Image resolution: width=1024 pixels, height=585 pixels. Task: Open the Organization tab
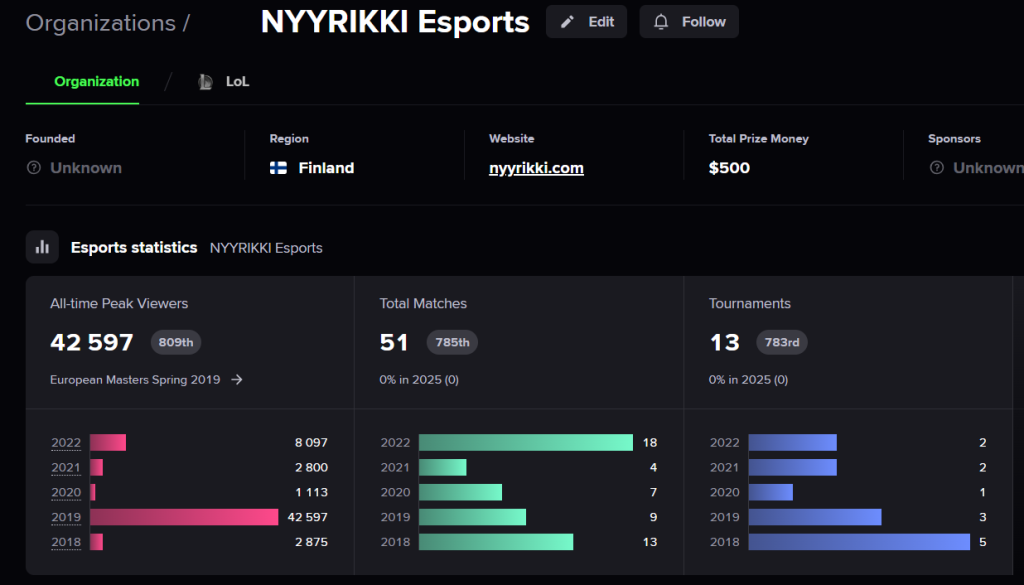[x=97, y=82]
